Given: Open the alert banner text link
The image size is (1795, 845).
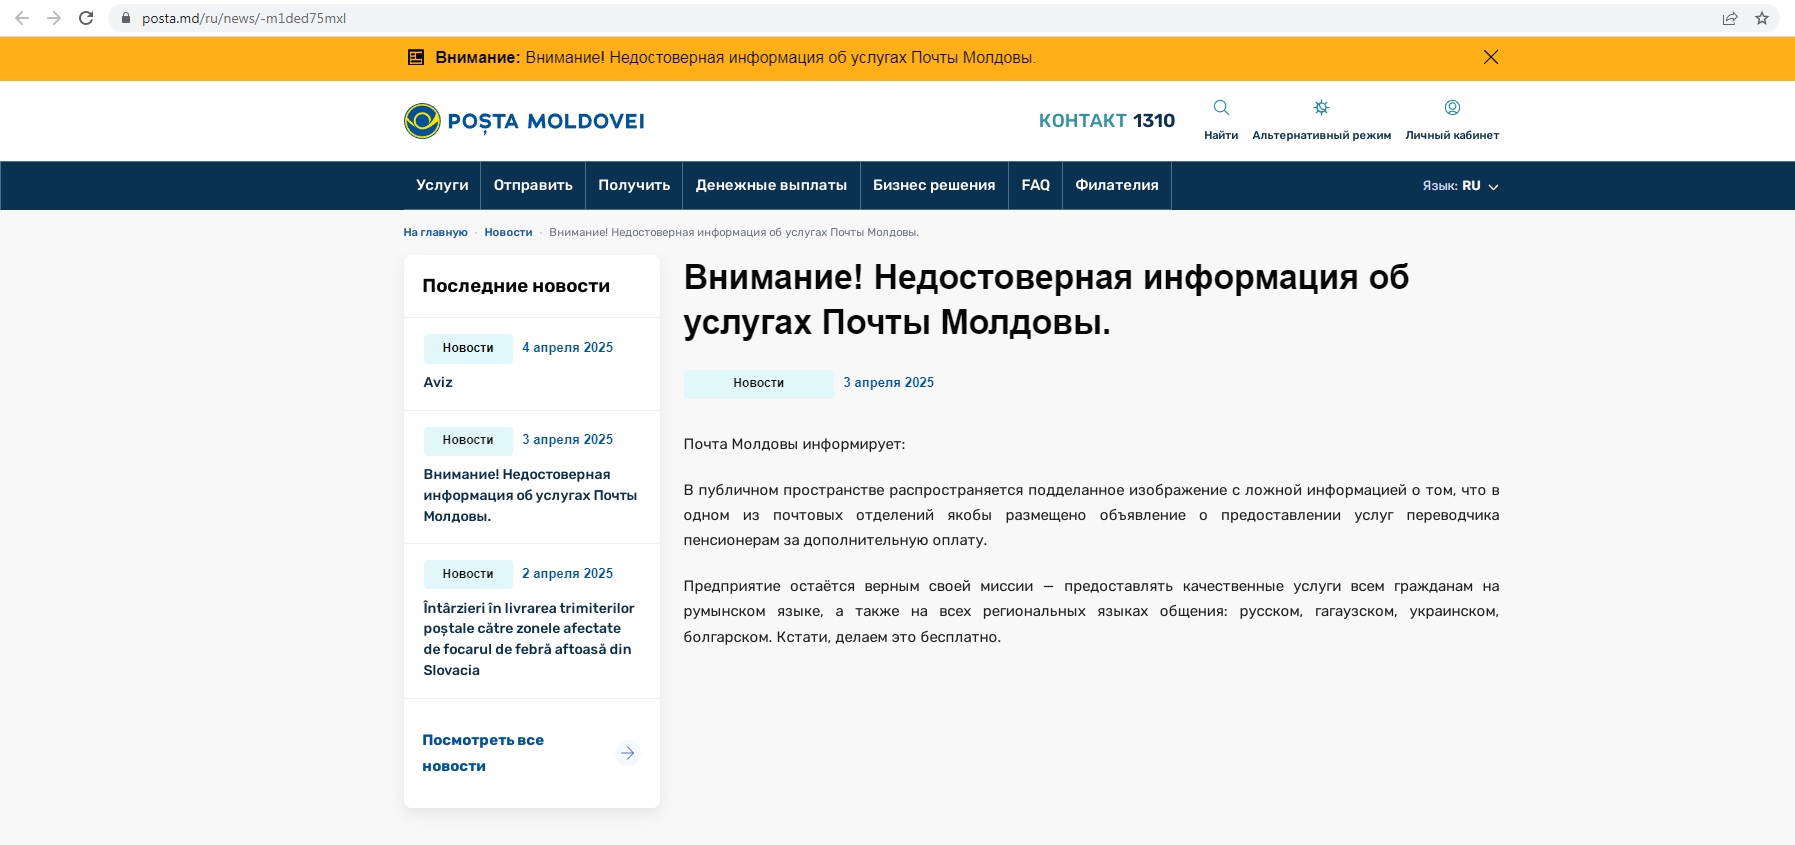Looking at the screenshot, I should [780, 58].
